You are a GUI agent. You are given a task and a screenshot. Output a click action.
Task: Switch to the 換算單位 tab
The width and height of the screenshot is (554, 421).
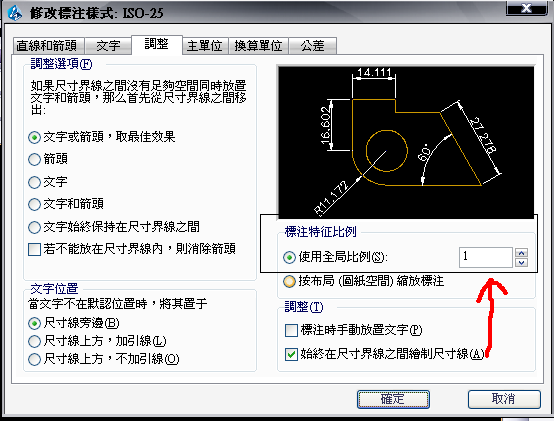click(x=258, y=46)
